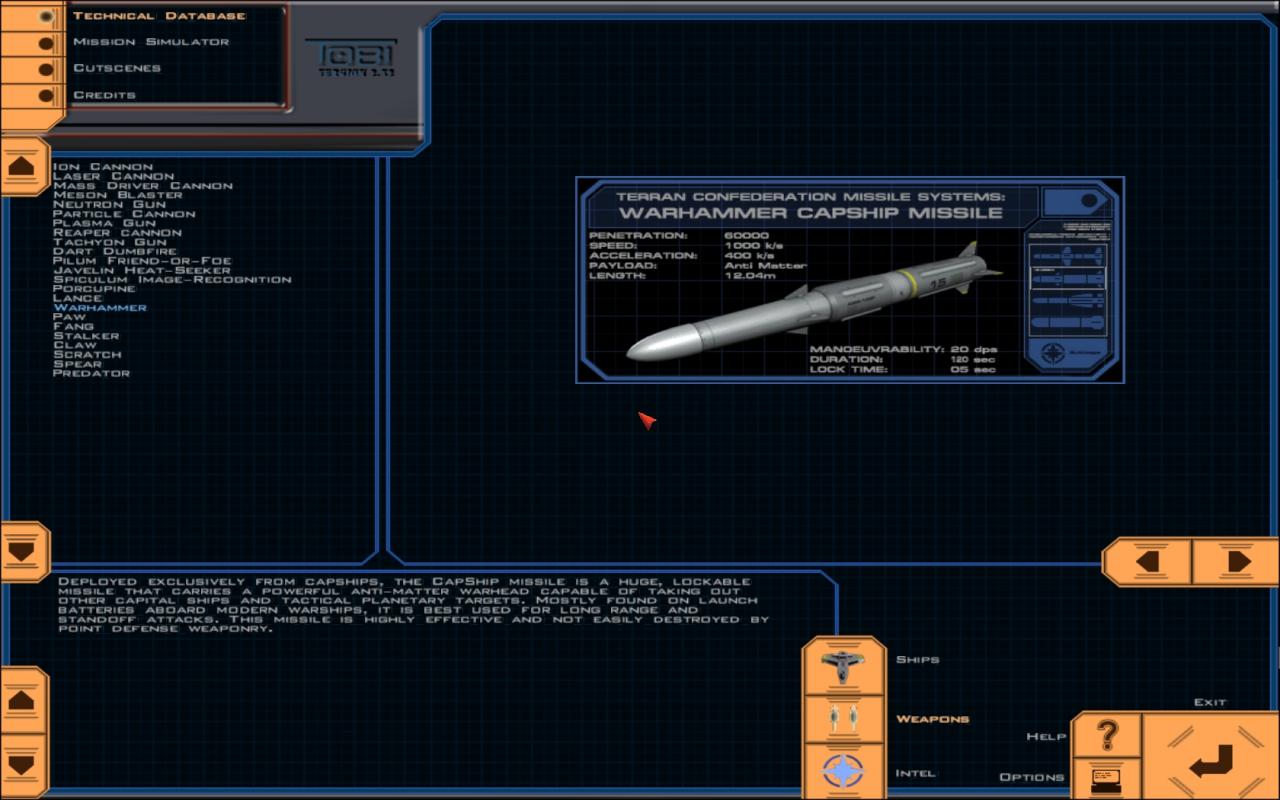Viewport: 1280px width, 800px height.
Task: Open Technical Database menu entry
Action: click(159, 16)
